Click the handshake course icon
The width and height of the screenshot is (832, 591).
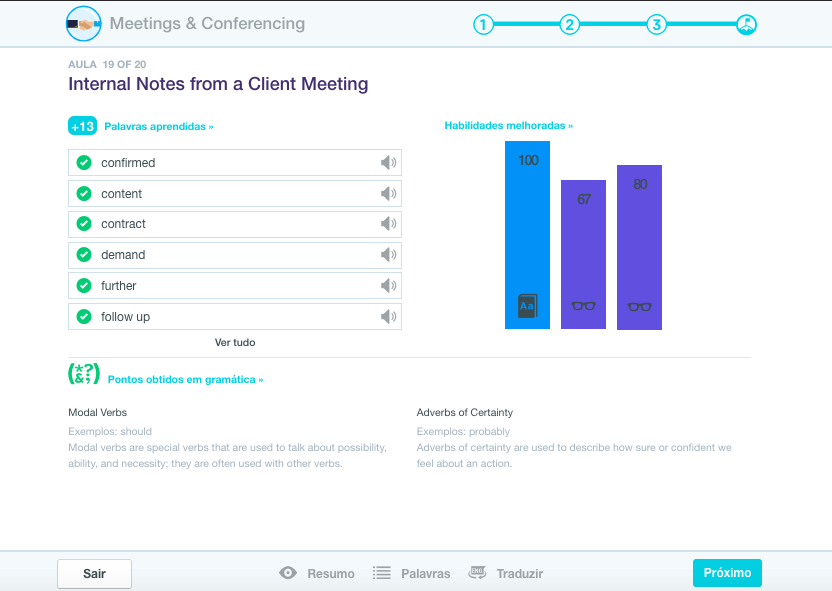[x=84, y=24]
